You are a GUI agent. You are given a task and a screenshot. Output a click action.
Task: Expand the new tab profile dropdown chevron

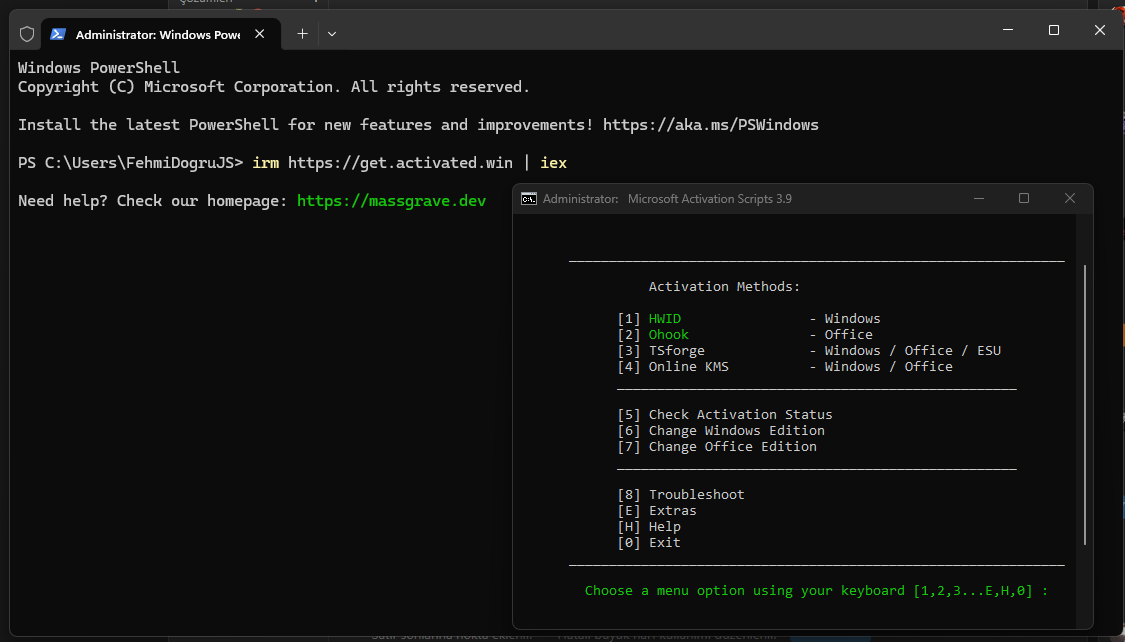click(x=332, y=34)
